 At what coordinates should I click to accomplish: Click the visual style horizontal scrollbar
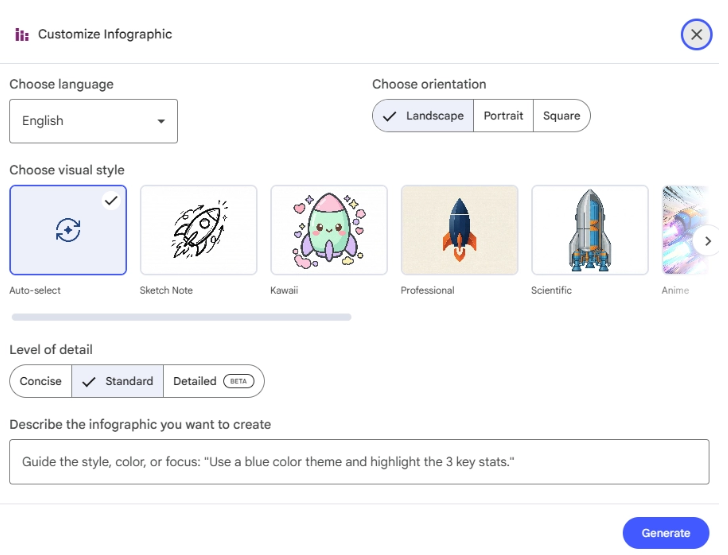181,317
